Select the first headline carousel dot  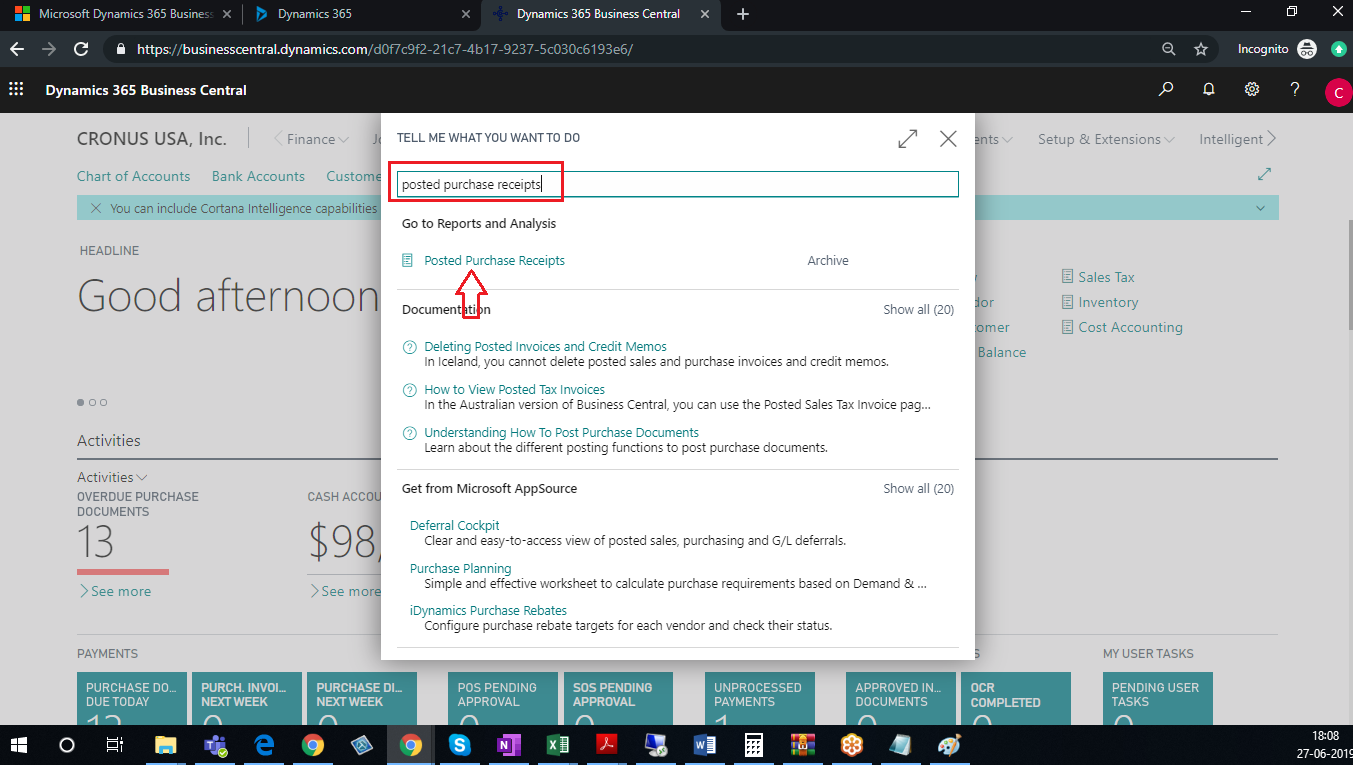[x=81, y=402]
